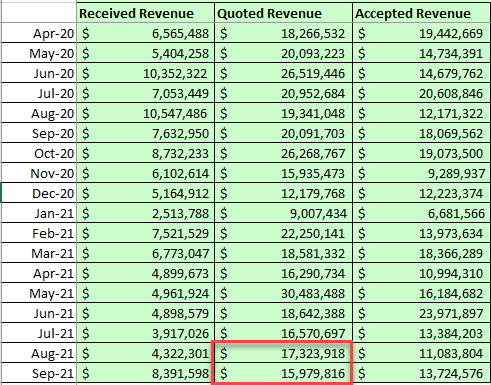This screenshot has width=491, height=385.
Task: Click the Sep-20 date cell
Action: pyautogui.click(x=39, y=133)
